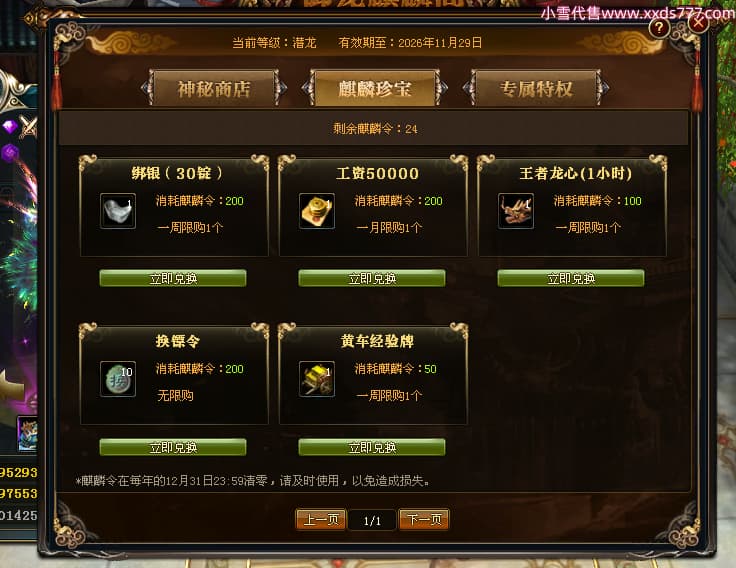Click the green escort swap token icon

tap(118, 379)
